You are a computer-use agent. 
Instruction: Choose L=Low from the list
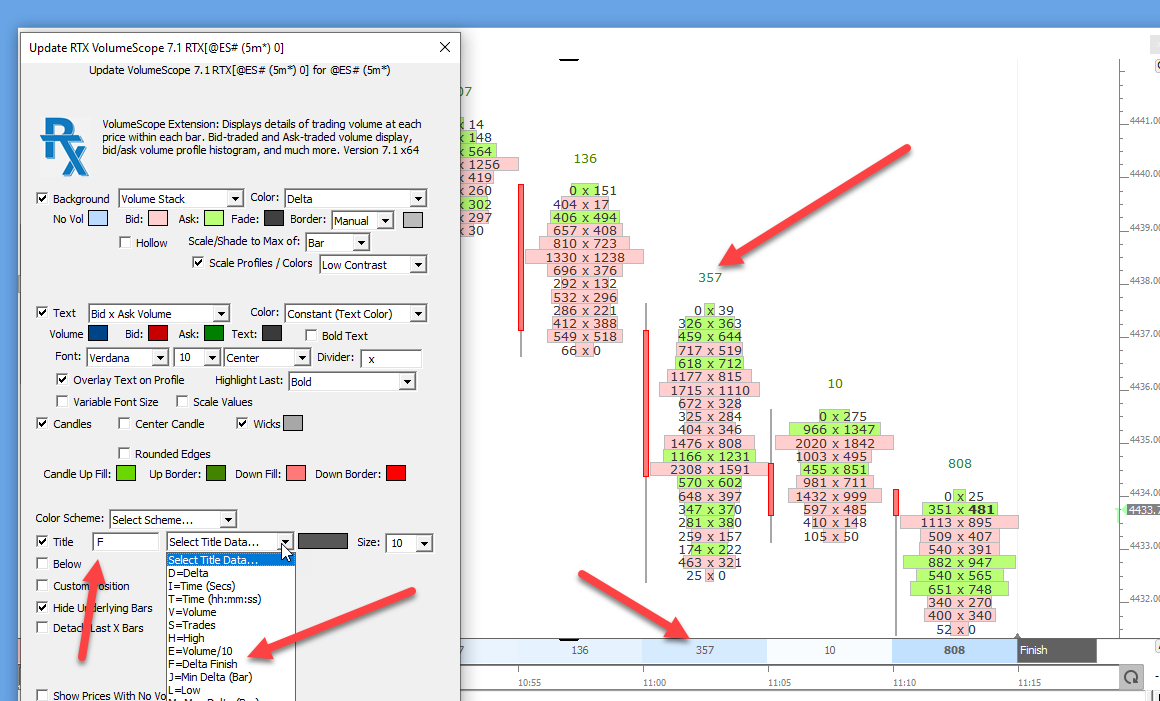[231, 690]
